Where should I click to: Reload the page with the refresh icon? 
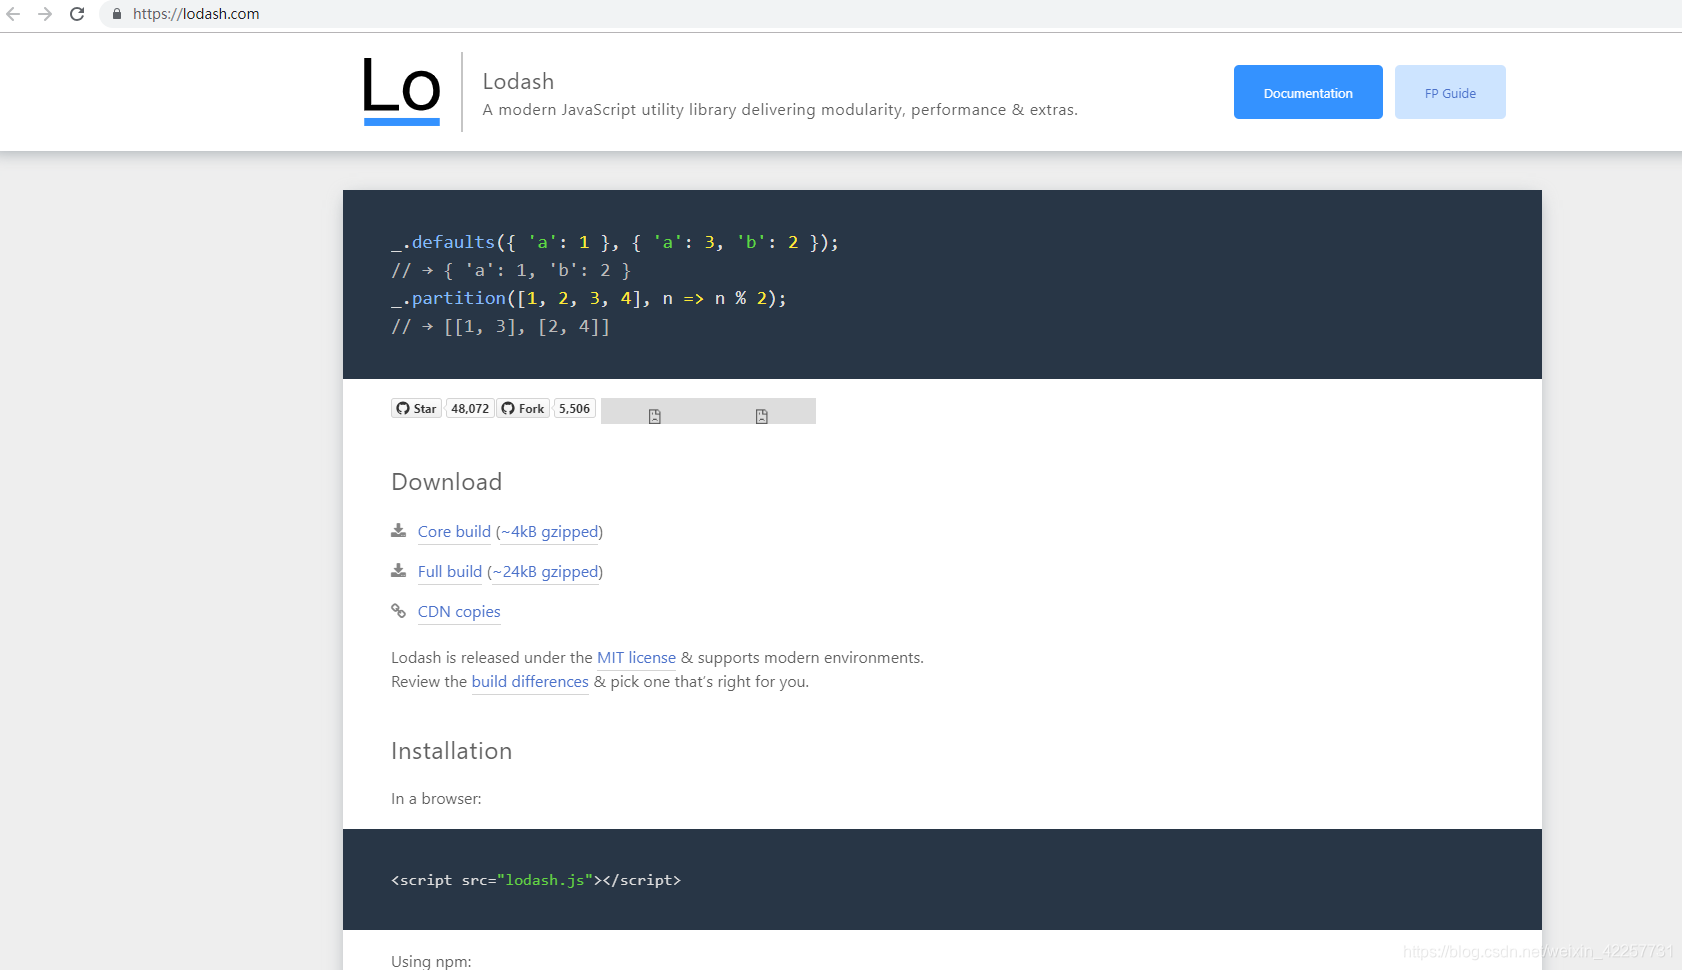coord(77,14)
